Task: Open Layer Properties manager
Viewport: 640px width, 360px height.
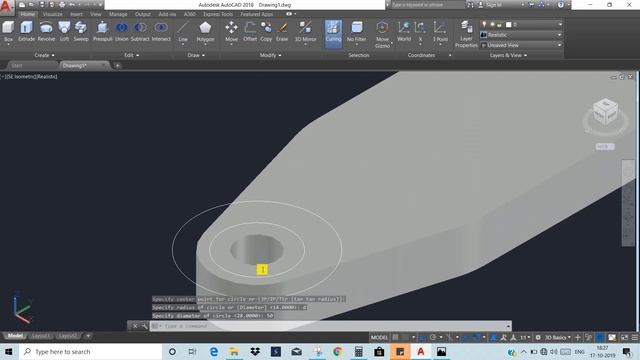Action: click(x=466, y=34)
